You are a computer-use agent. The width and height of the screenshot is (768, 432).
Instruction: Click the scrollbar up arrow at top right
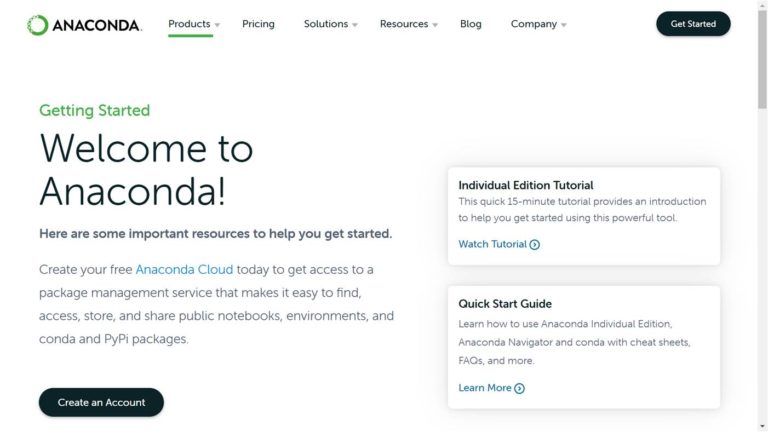tap(762, 5)
